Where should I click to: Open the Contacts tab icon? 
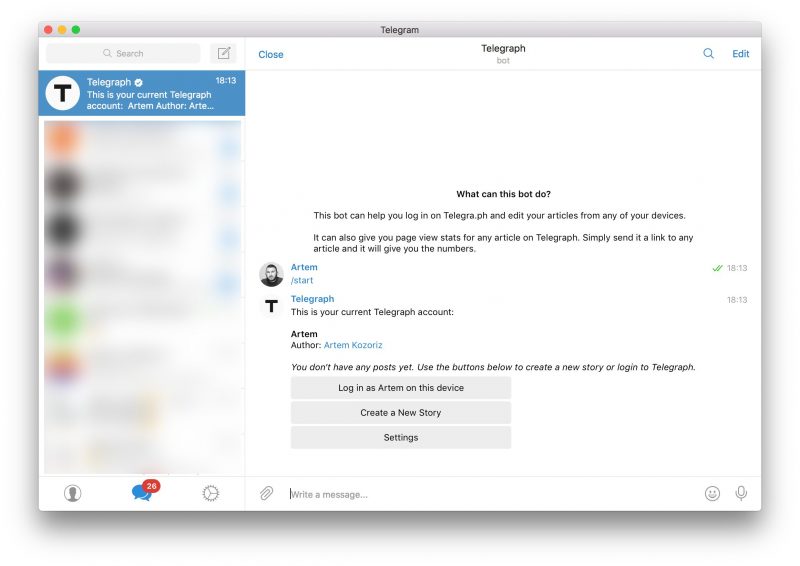pos(72,493)
